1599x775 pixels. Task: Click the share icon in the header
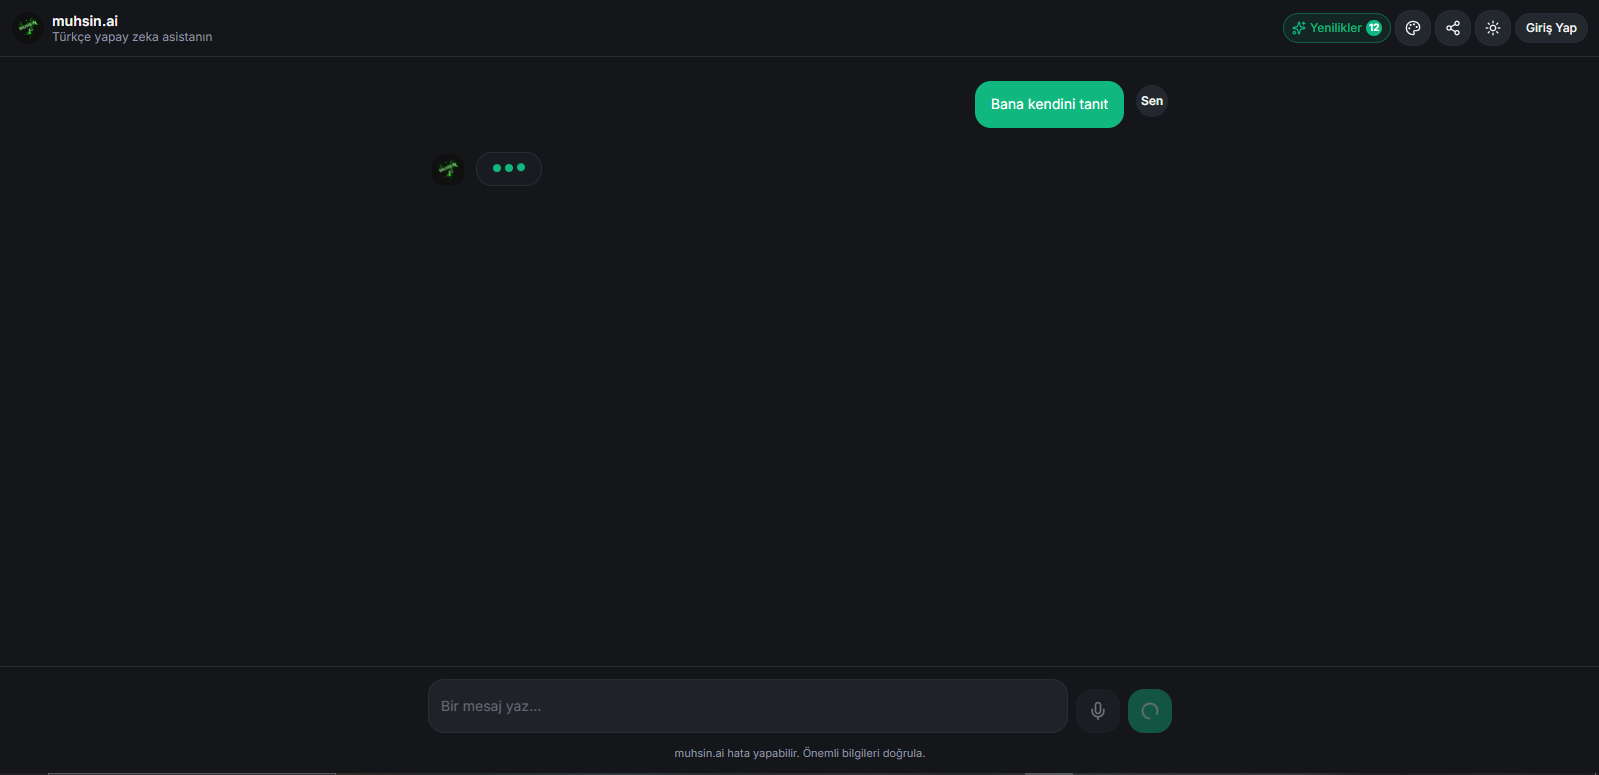click(1453, 28)
